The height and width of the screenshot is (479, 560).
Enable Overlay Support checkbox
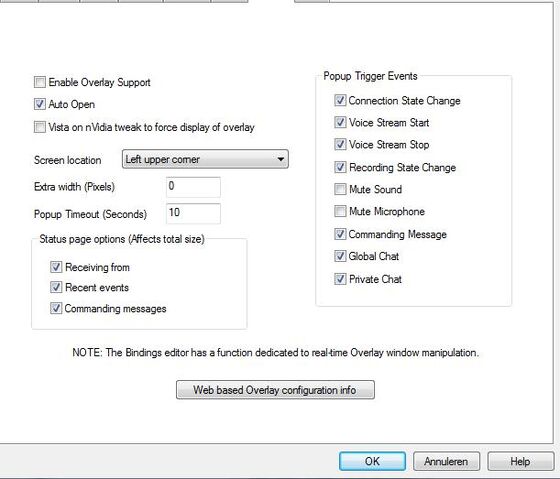pos(40,82)
